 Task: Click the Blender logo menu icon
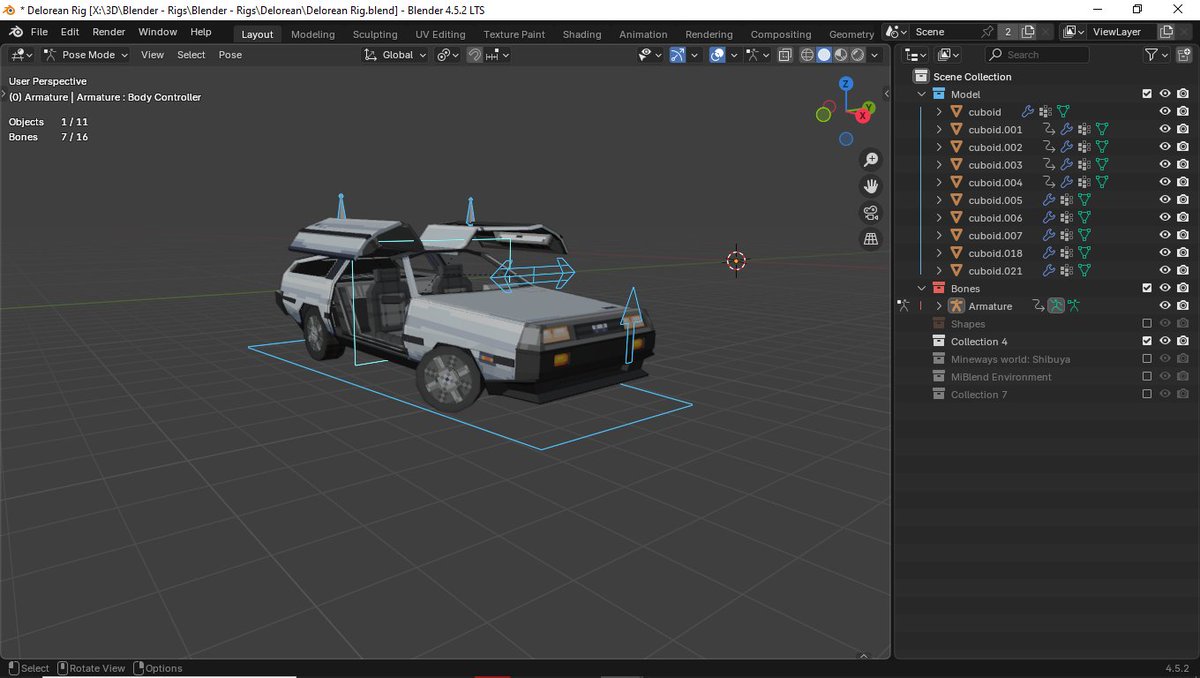(x=16, y=32)
